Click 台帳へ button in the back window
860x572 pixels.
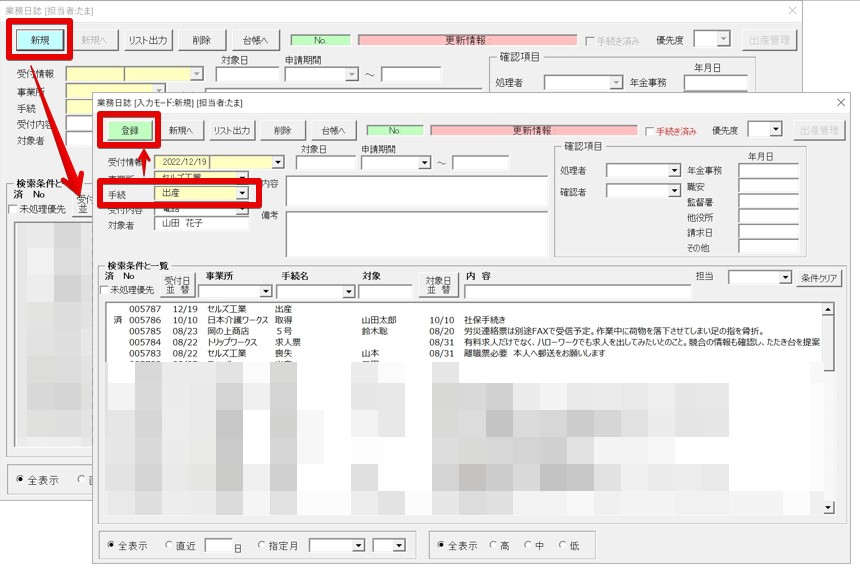[255, 40]
